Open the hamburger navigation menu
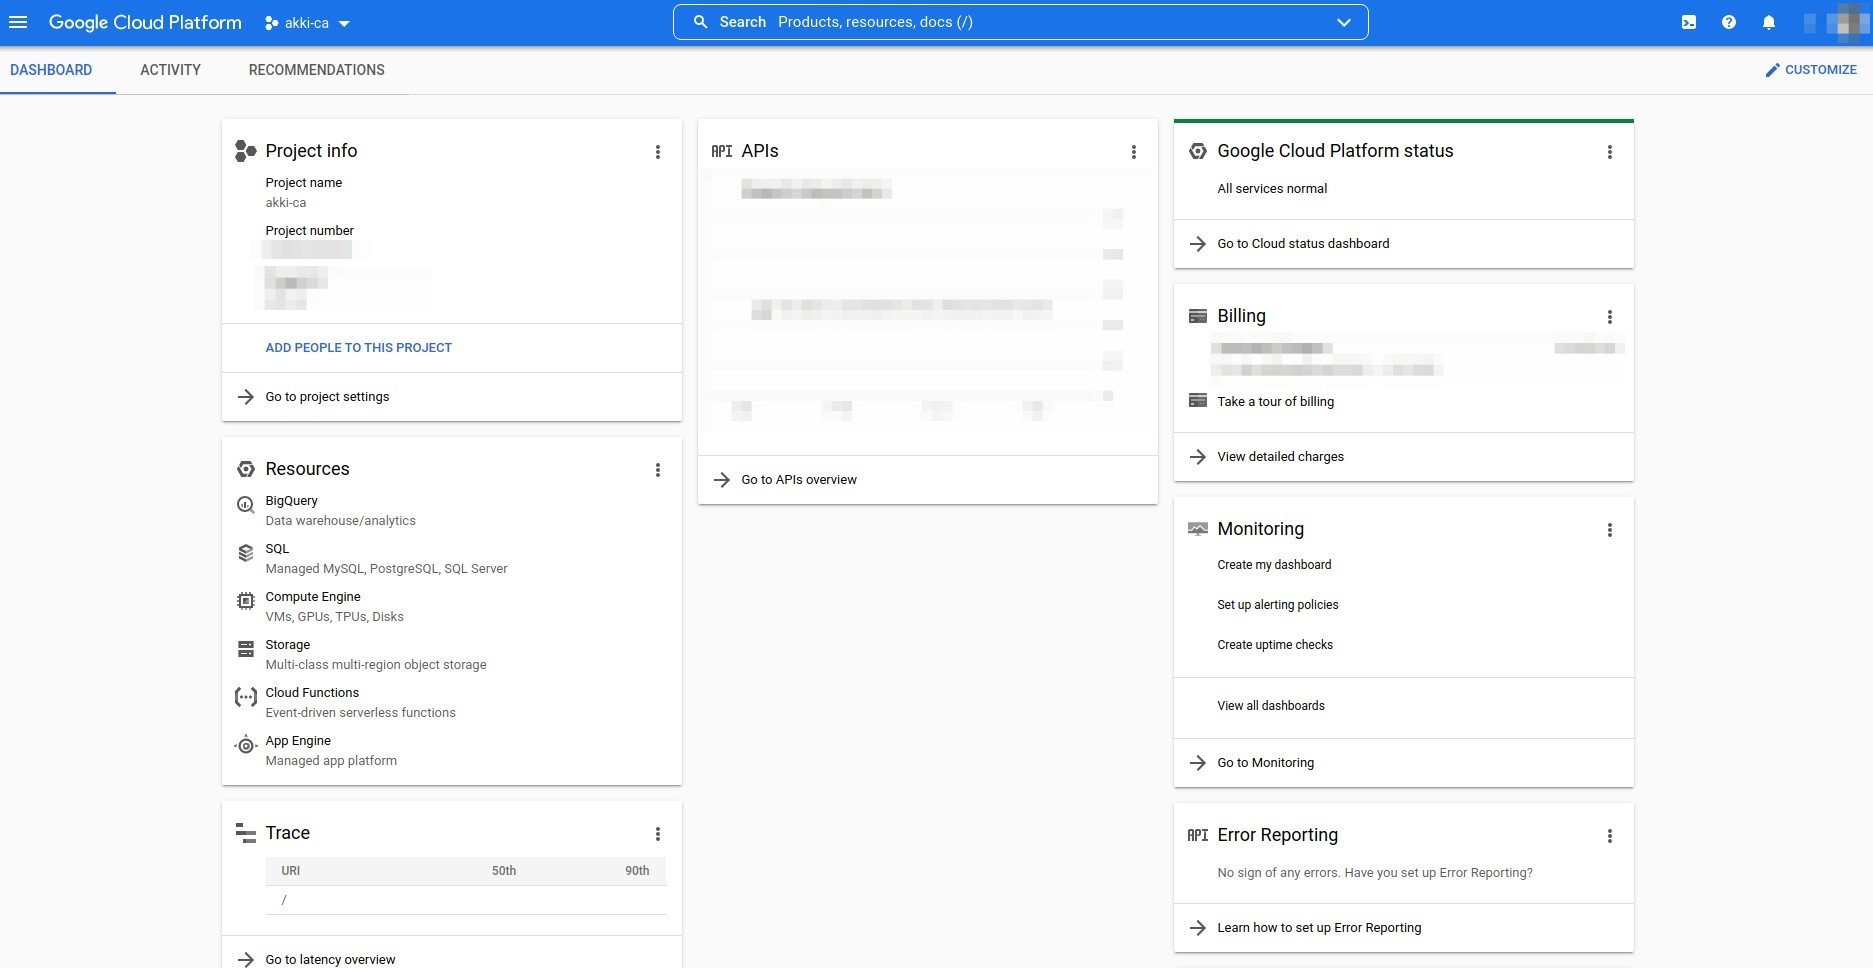 pos(18,22)
